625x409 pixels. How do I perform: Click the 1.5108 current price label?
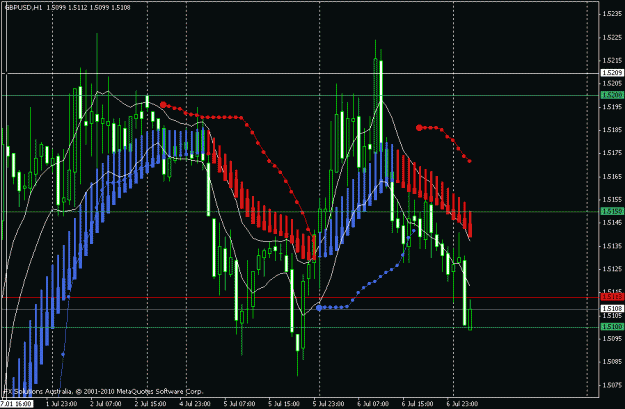point(612,309)
